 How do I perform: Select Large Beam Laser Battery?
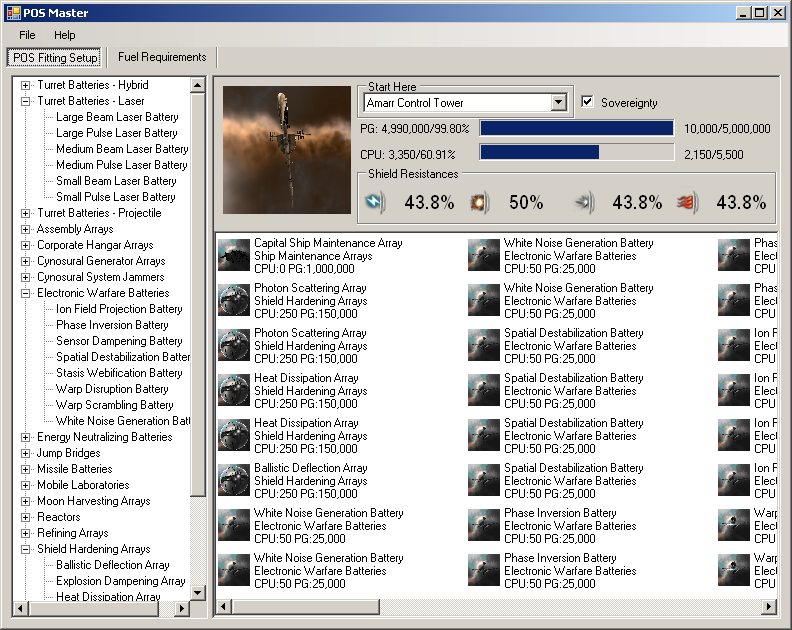[117, 117]
